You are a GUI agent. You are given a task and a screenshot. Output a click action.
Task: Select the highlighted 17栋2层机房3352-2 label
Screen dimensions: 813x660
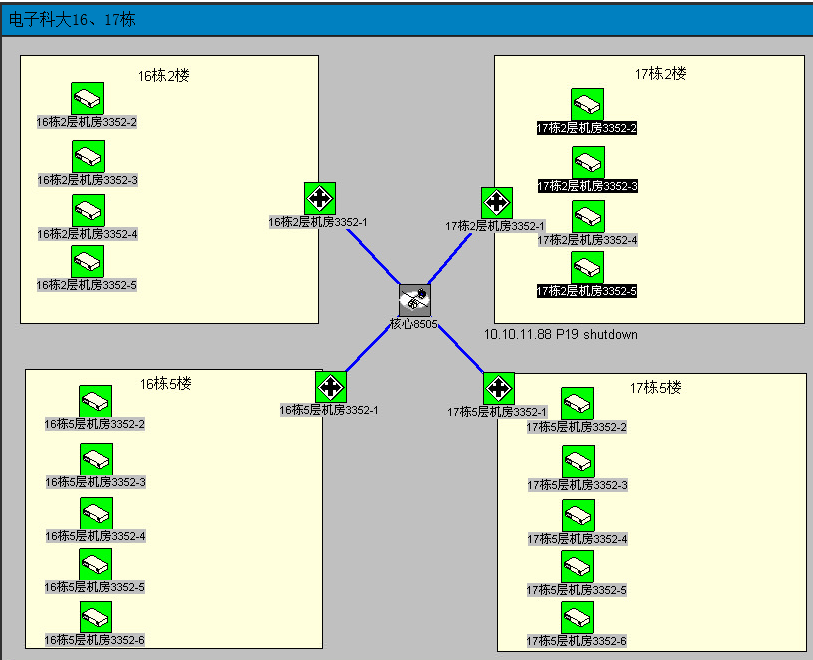coord(587,128)
